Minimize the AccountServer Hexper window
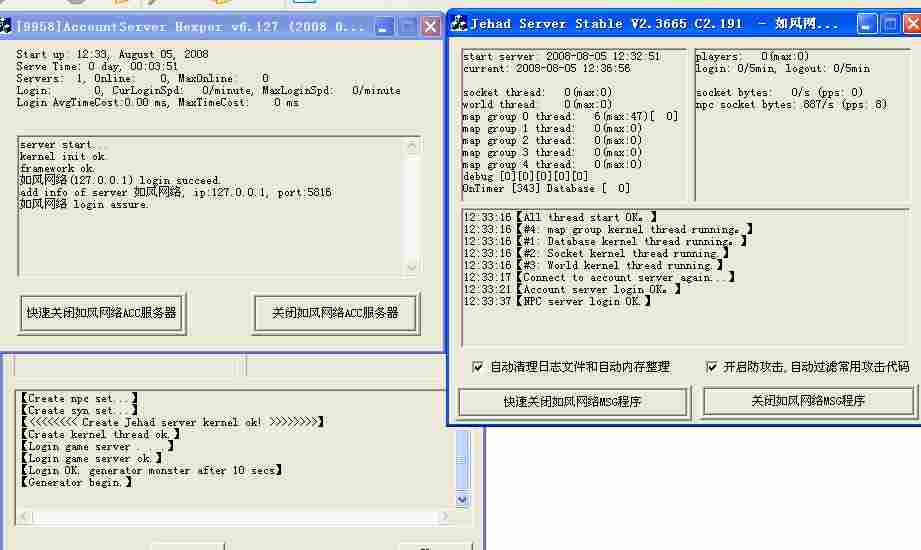This screenshot has width=921, height=550. pyautogui.click(x=383, y=26)
